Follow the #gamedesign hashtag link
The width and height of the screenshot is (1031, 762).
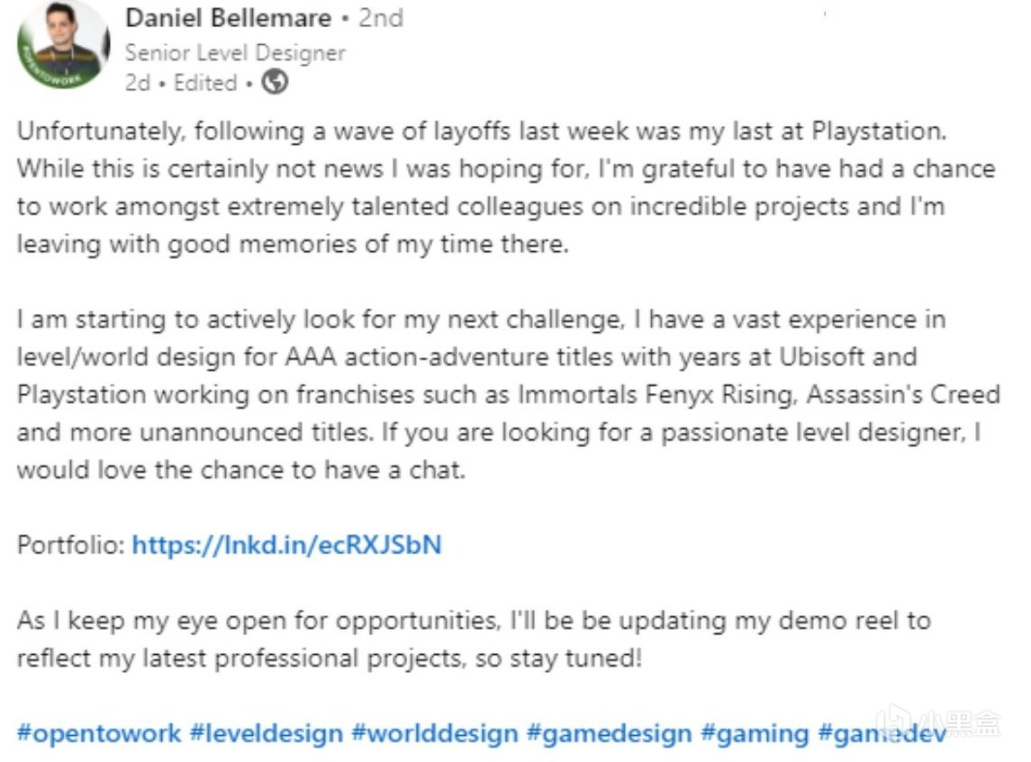[609, 733]
